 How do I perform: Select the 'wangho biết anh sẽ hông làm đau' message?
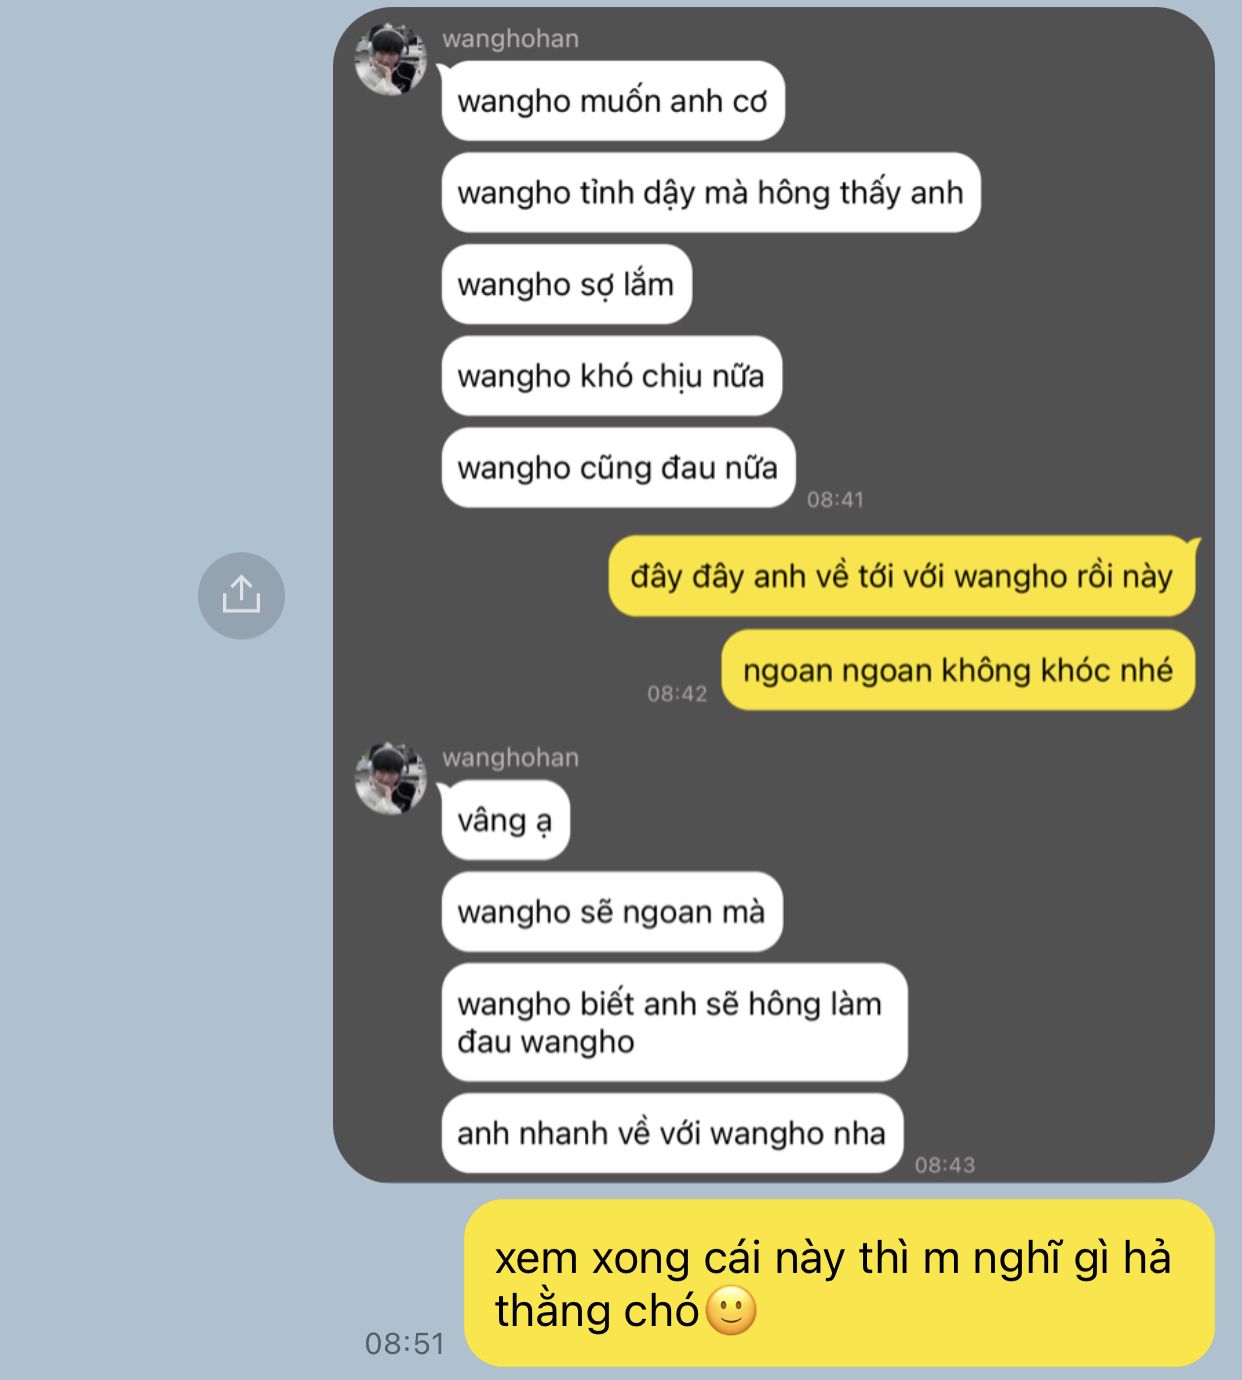tap(674, 1022)
